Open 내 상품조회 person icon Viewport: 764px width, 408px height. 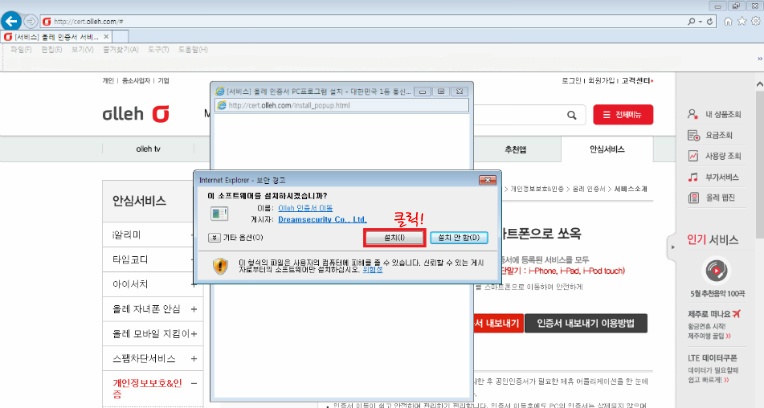(x=692, y=114)
